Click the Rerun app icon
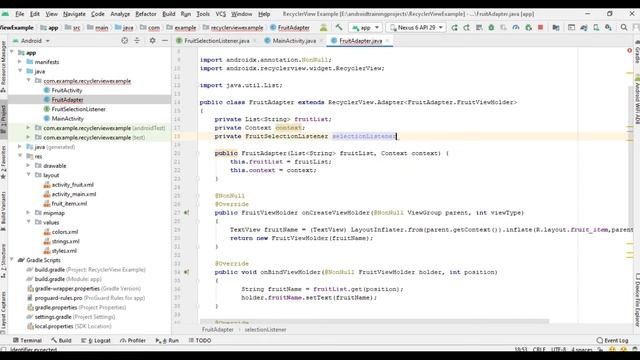640x360 pixels. [454, 27]
